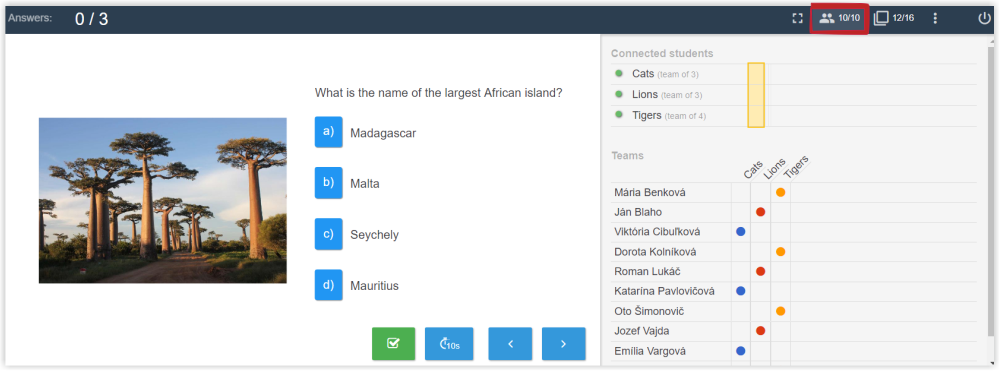1000x371 pixels.
Task: Open the three-dot more options menu
Action: point(935,18)
